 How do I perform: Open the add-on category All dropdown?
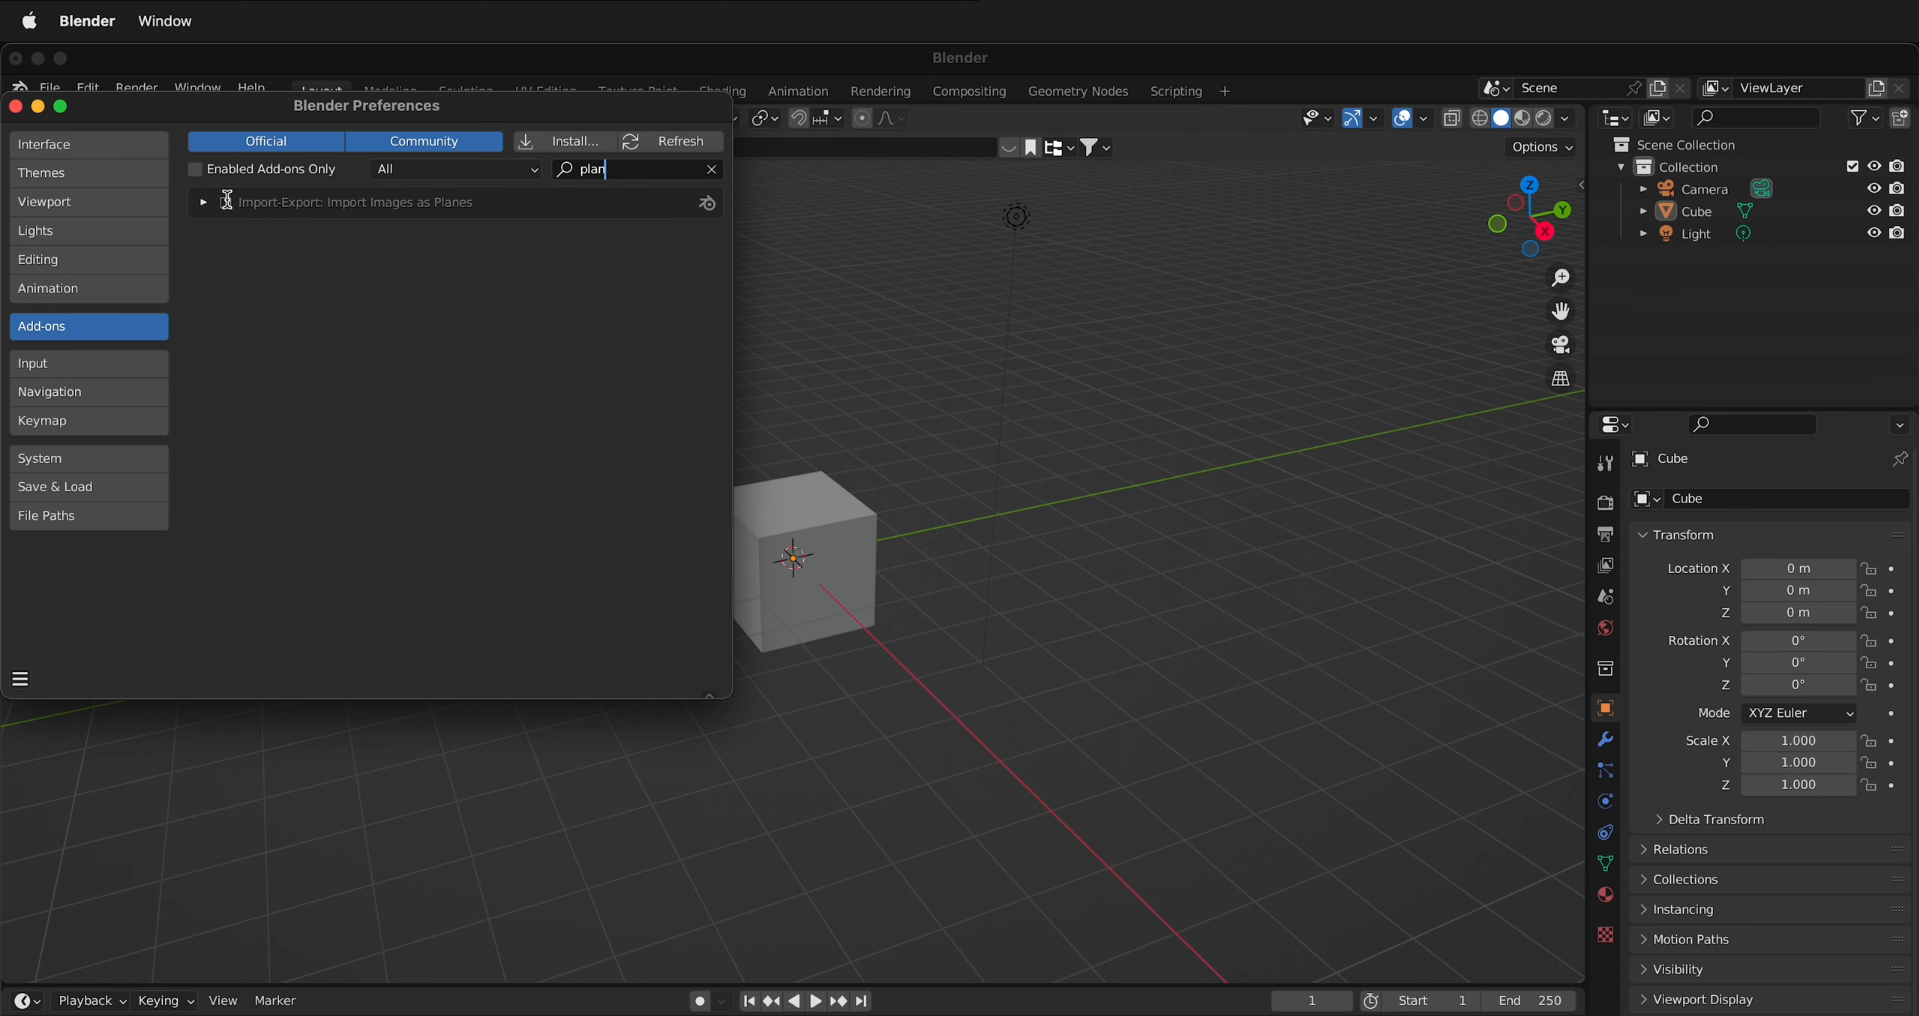(x=455, y=170)
